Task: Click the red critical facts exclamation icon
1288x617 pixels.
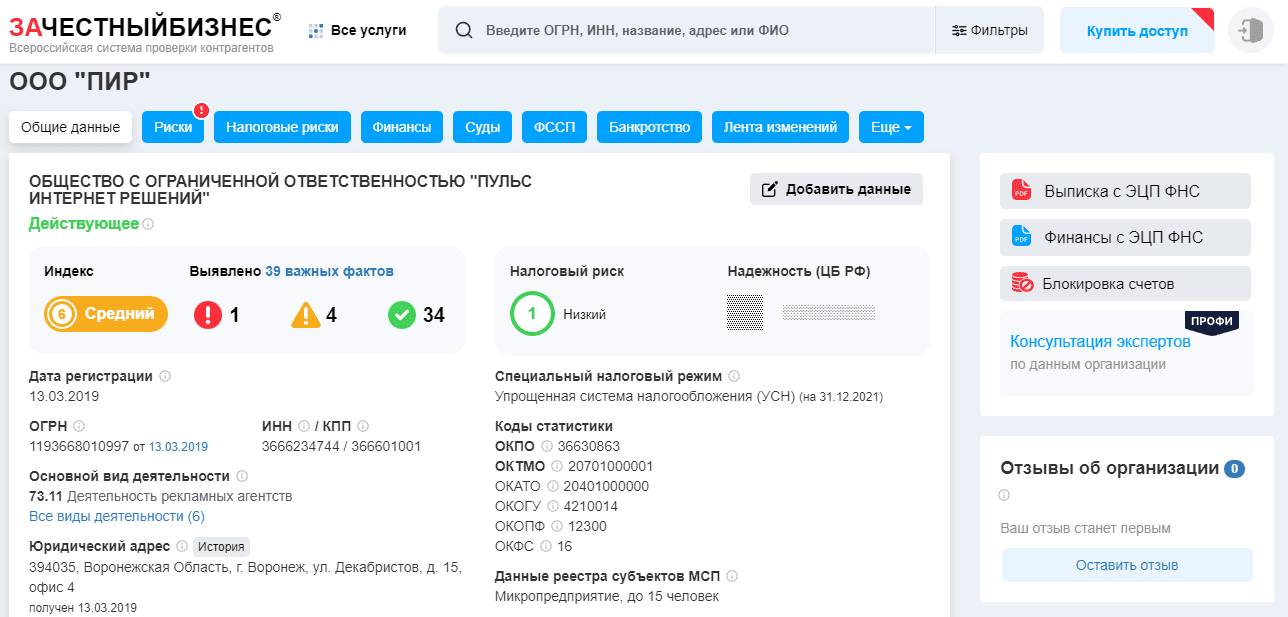Action: 207,315
